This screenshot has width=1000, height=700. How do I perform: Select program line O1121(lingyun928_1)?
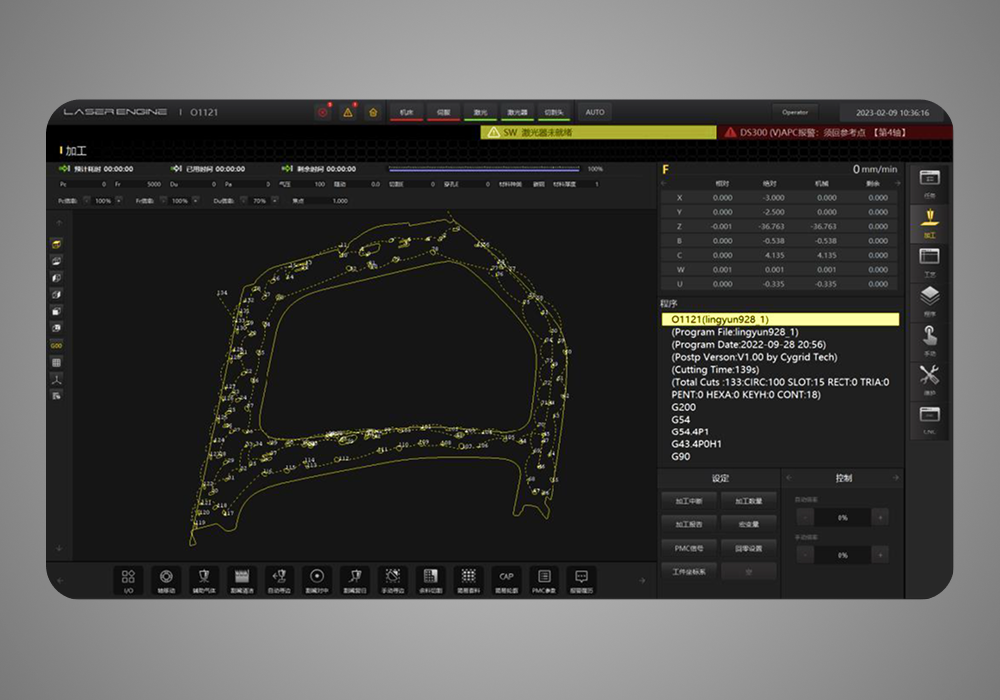coord(780,319)
